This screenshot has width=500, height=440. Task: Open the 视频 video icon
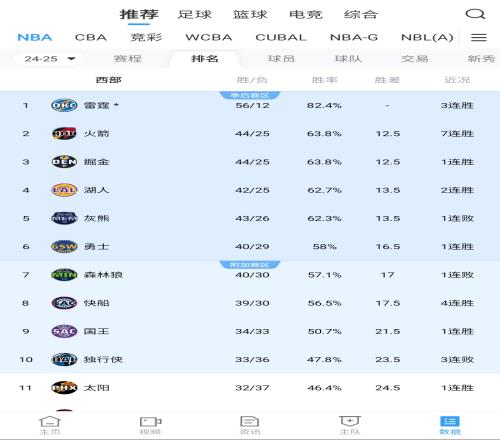coord(150,425)
